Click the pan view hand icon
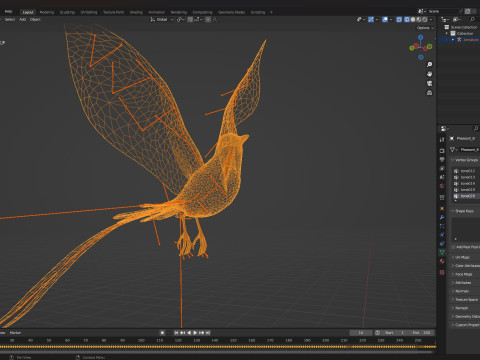This screenshot has width=480, height=360. pos(429,74)
